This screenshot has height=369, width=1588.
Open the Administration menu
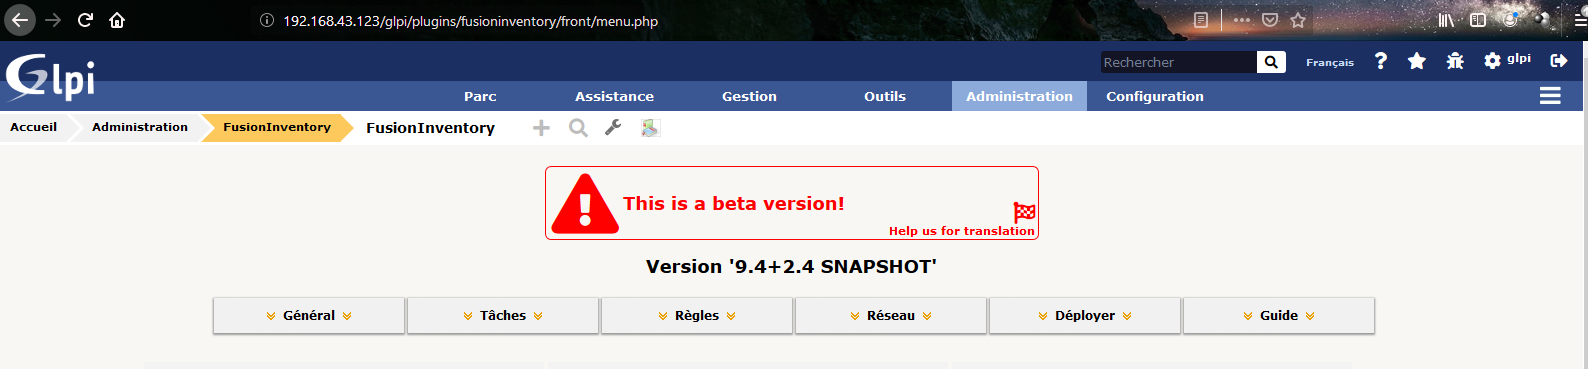[x=1019, y=96]
